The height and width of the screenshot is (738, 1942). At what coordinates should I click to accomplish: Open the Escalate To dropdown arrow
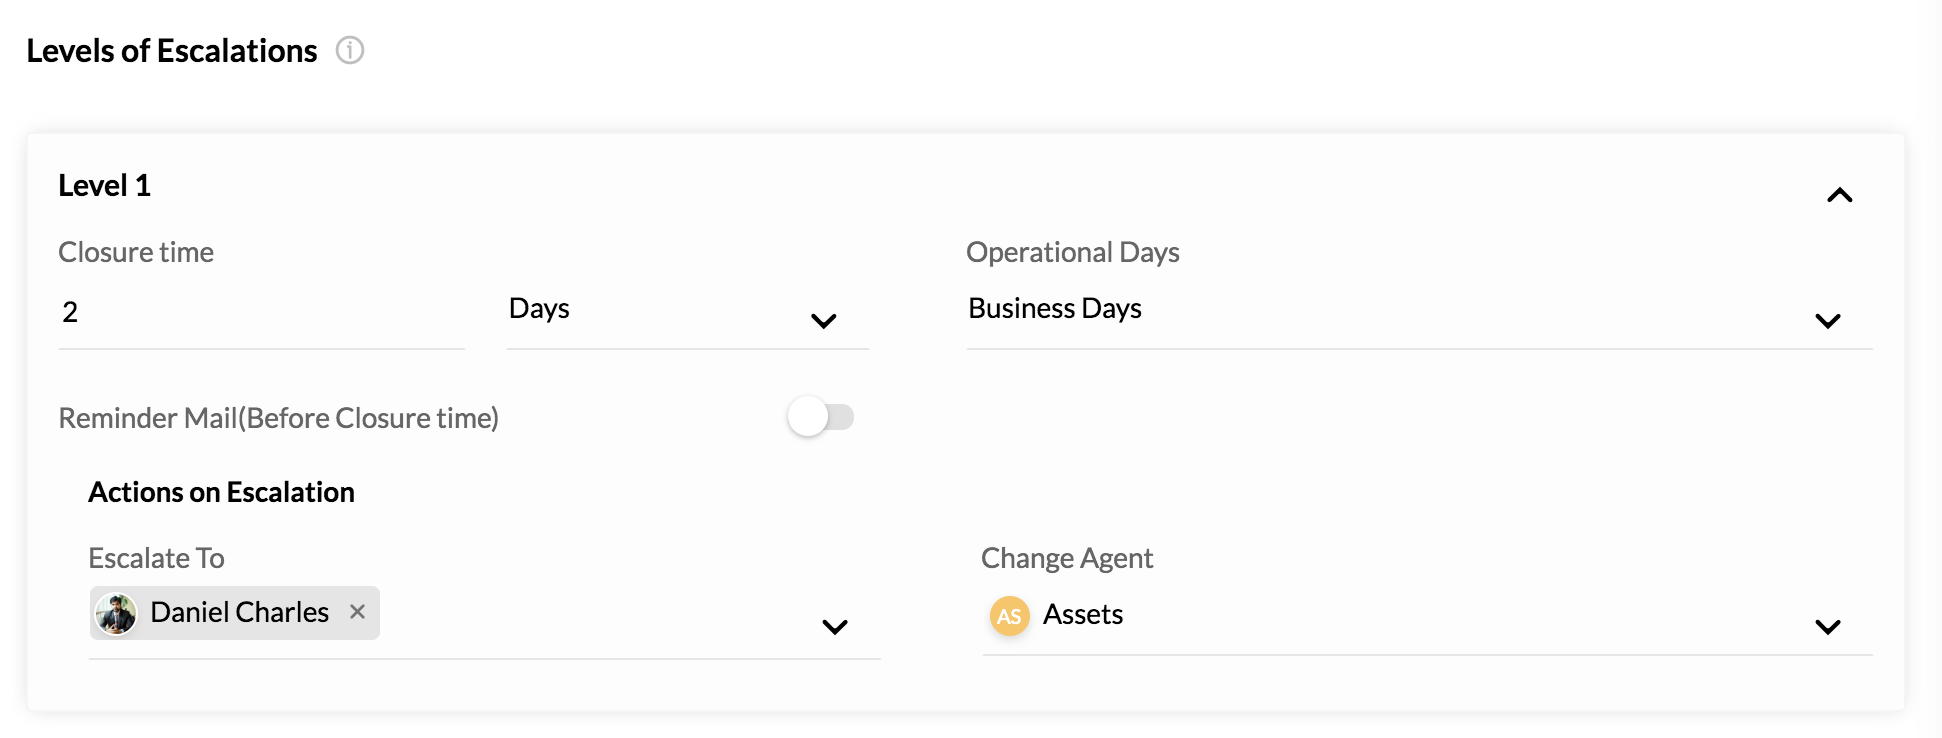[834, 627]
